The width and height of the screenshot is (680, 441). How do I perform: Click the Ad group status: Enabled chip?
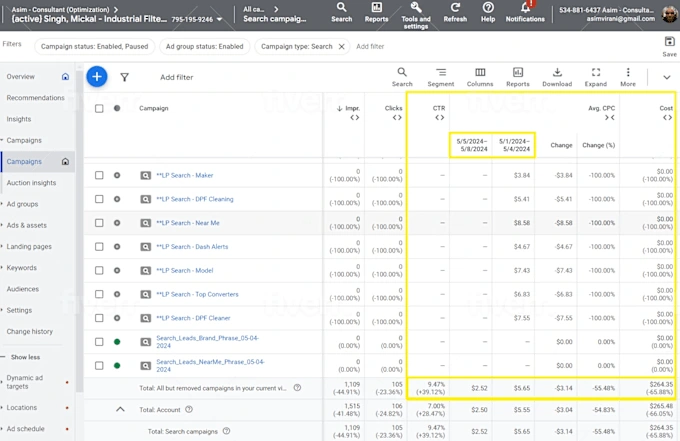click(x=205, y=46)
